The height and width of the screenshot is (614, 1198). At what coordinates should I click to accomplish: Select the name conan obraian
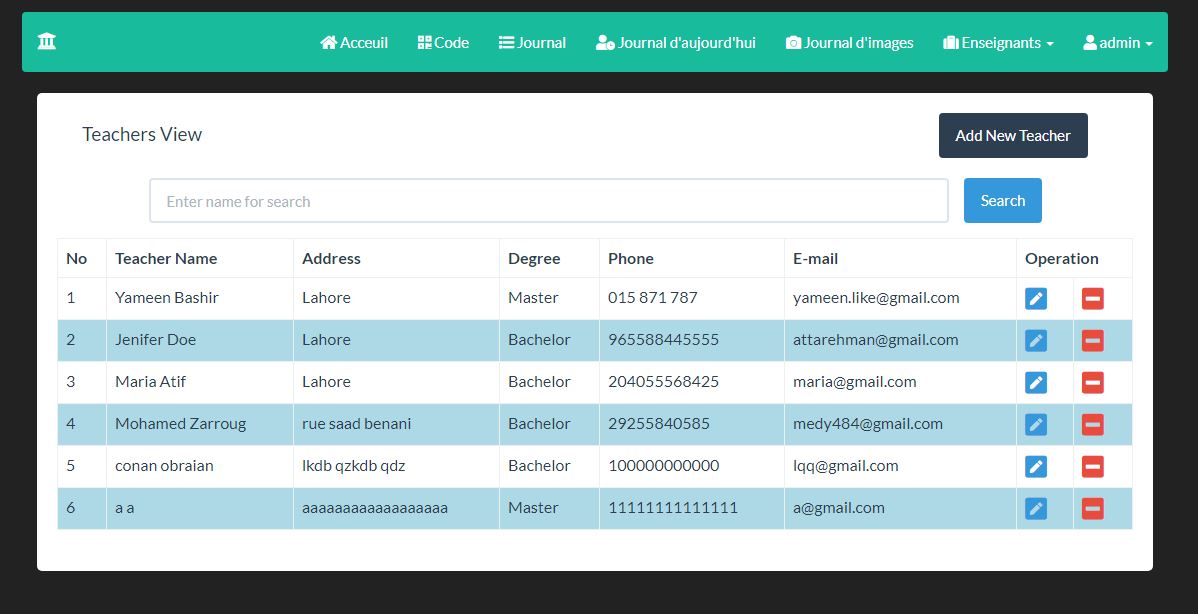coord(164,466)
